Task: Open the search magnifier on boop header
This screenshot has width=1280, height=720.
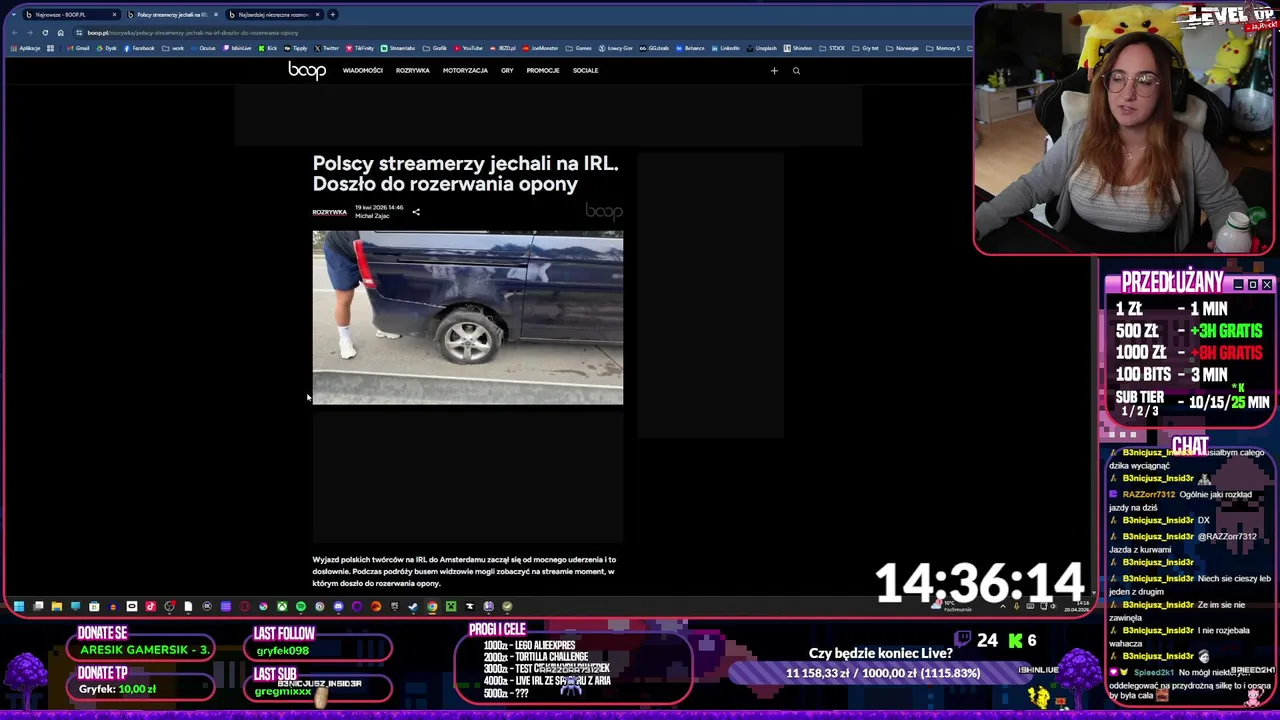Action: pos(796,70)
